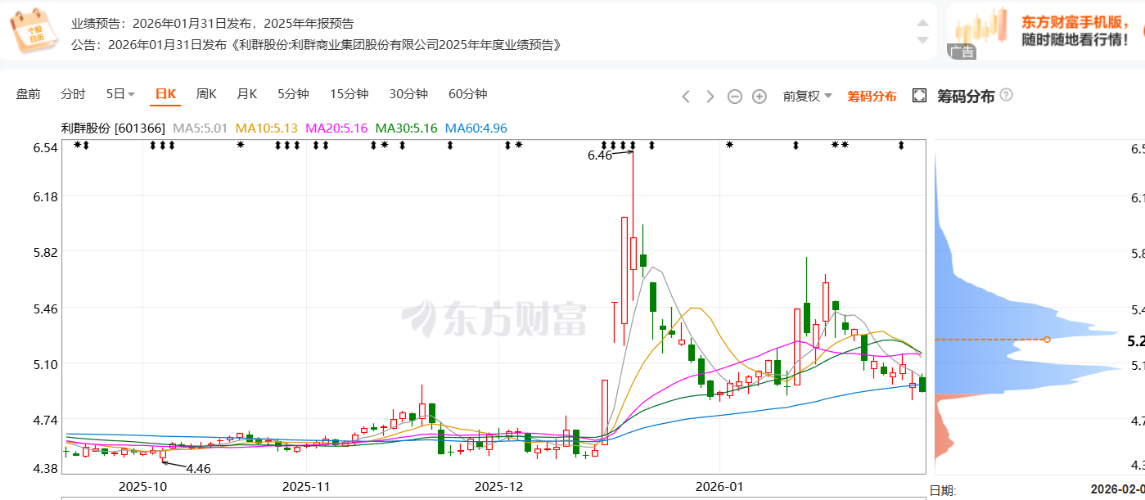Viewport: 1145px width, 500px height.
Task: Click the 日期 label below chip distribution
Action: [942, 491]
